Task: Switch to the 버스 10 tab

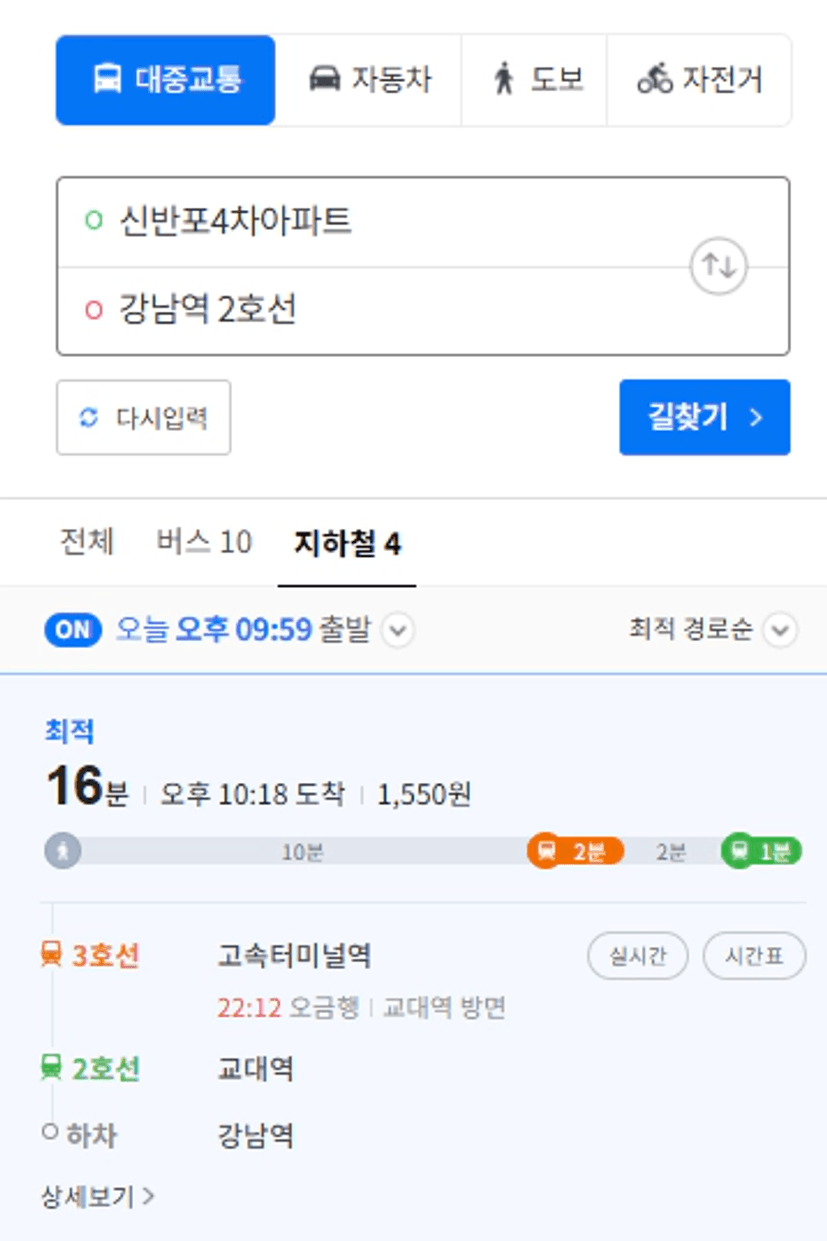Action: (204, 543)
